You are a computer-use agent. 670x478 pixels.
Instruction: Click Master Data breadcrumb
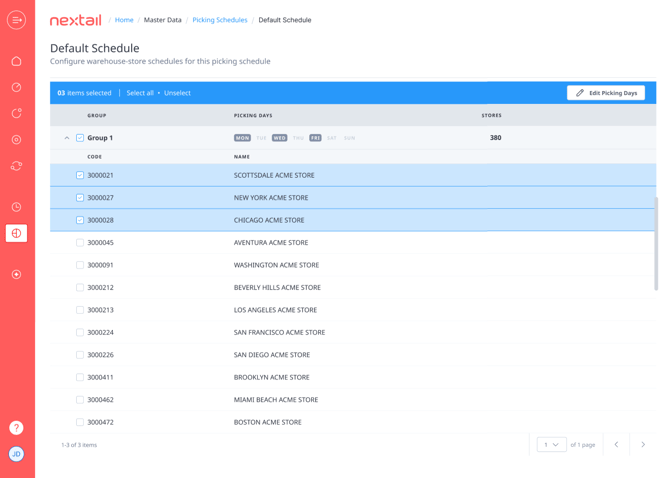point(162,20)
